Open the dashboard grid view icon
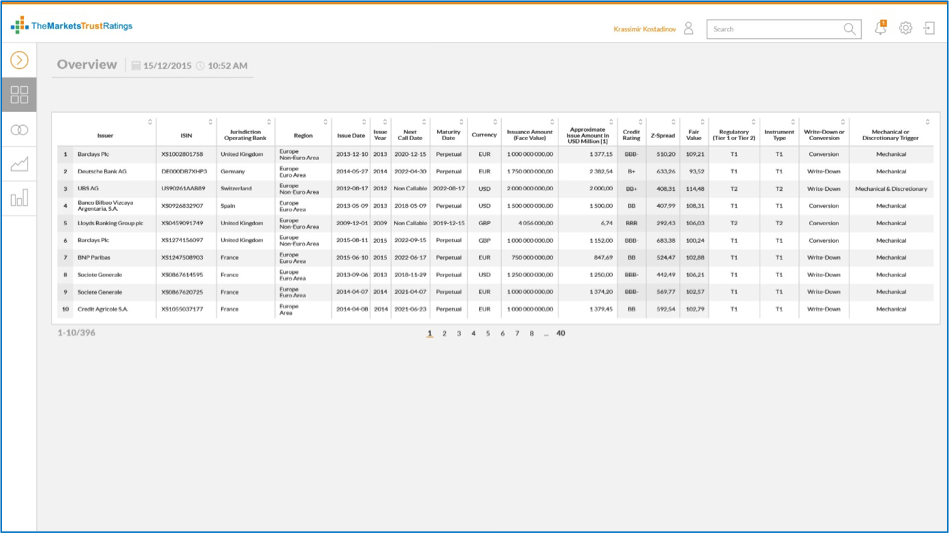 tap(19, 94)
